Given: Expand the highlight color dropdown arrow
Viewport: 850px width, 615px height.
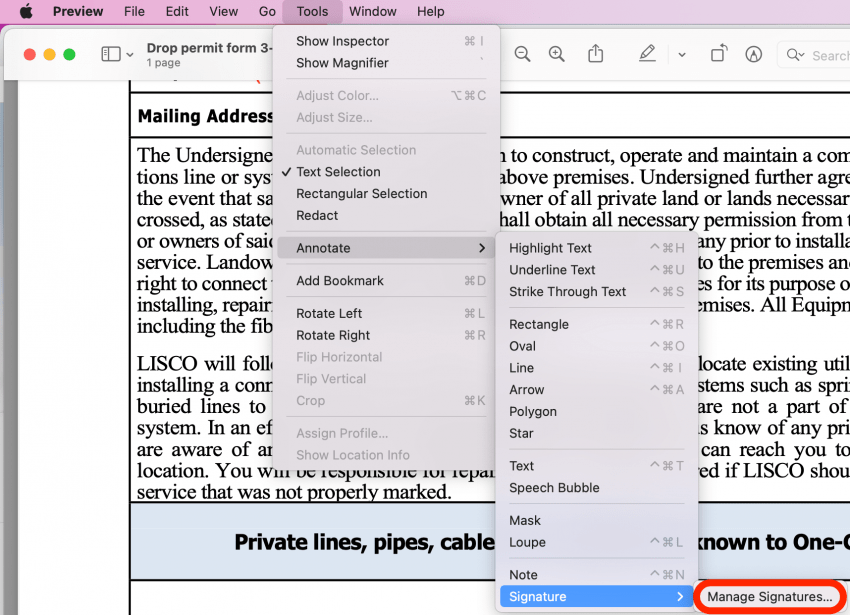Looking at the screenshot, I should pyautogui.click(x=681, y=55).
